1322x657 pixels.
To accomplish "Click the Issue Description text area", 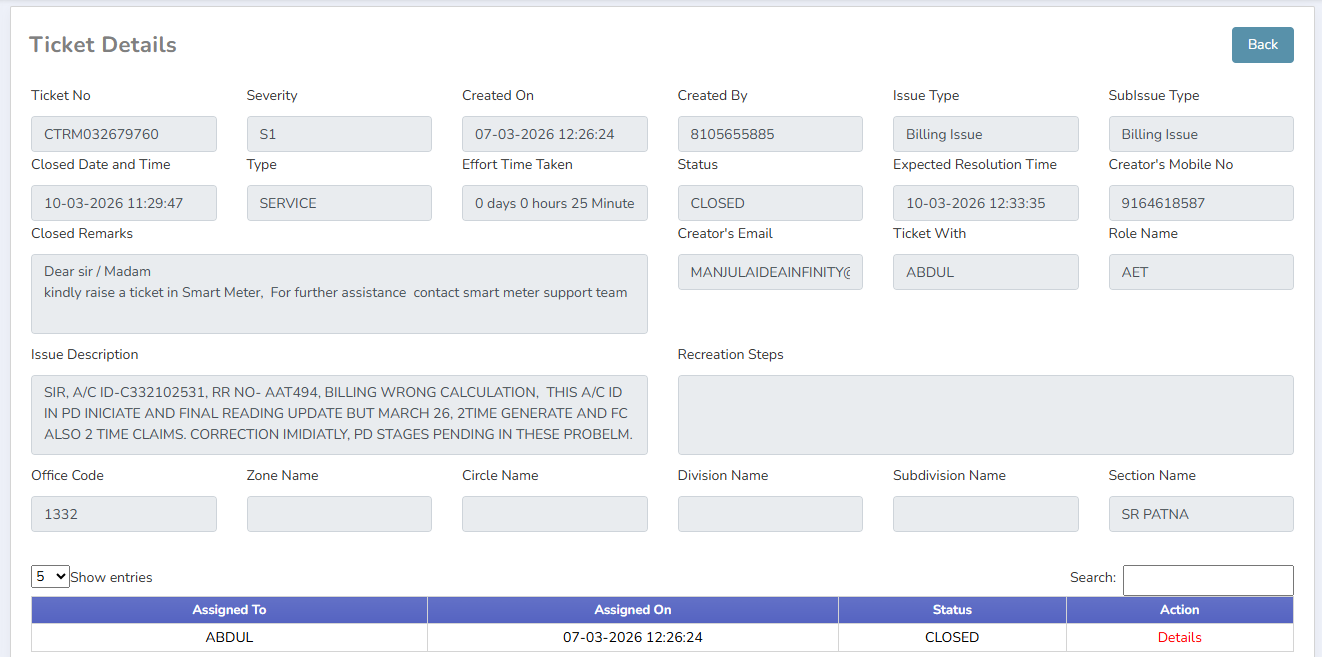I will click(339, 414).
